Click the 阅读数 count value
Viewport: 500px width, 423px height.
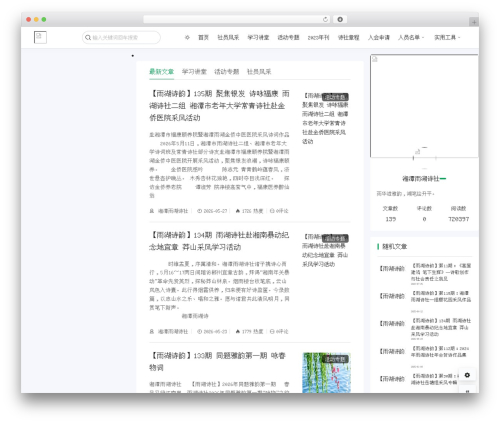[459, 219]
